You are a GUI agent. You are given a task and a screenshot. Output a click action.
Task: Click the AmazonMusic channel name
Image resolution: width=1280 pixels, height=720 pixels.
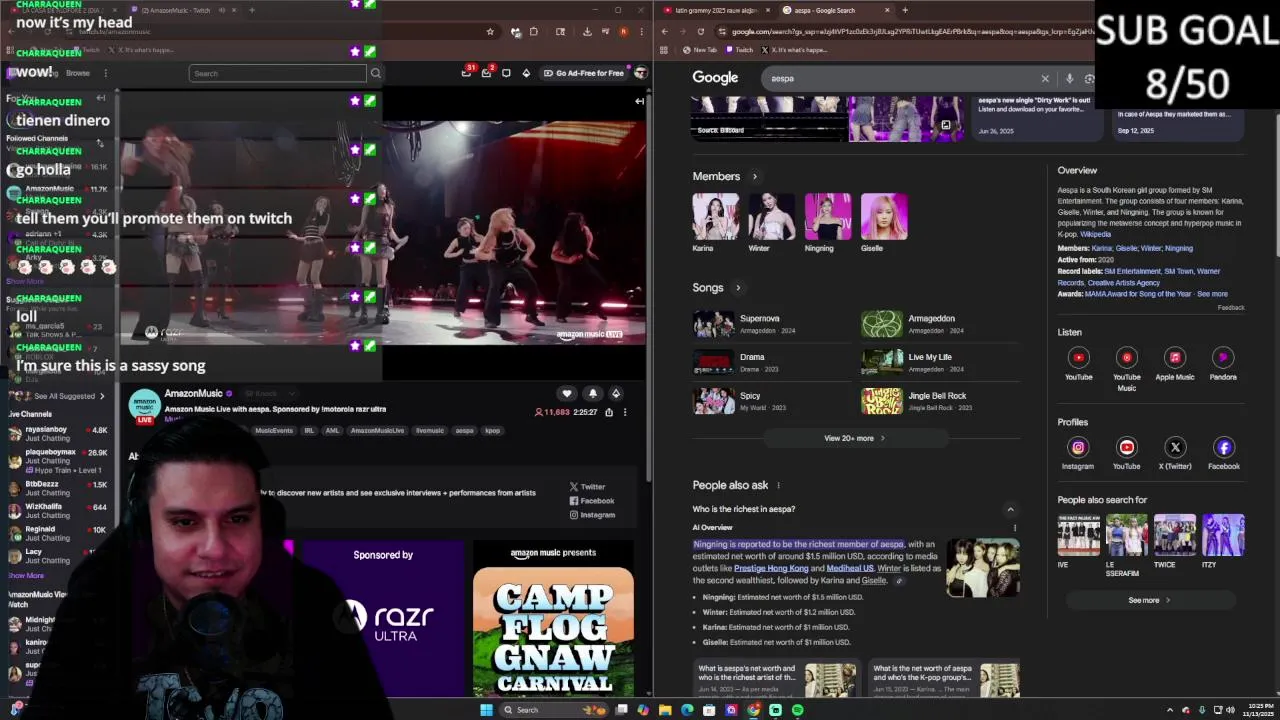click(193, 394)
